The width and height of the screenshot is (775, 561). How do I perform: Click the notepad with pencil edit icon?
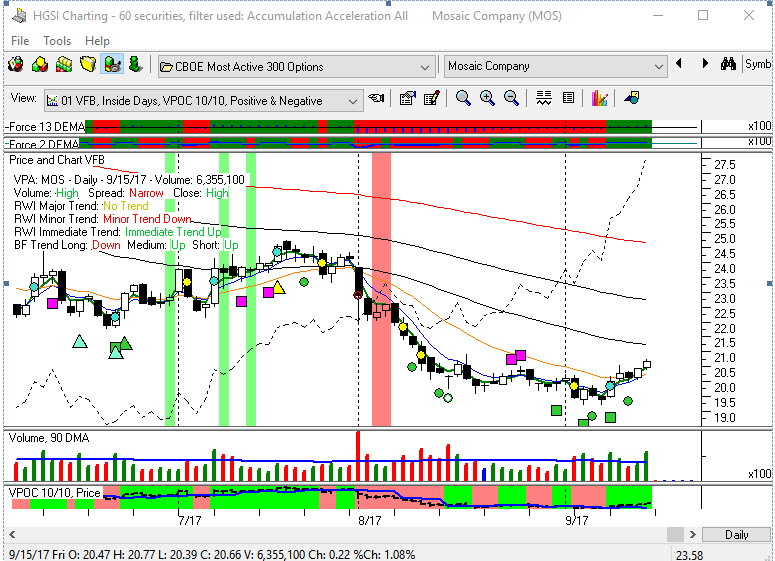[431, 98]
